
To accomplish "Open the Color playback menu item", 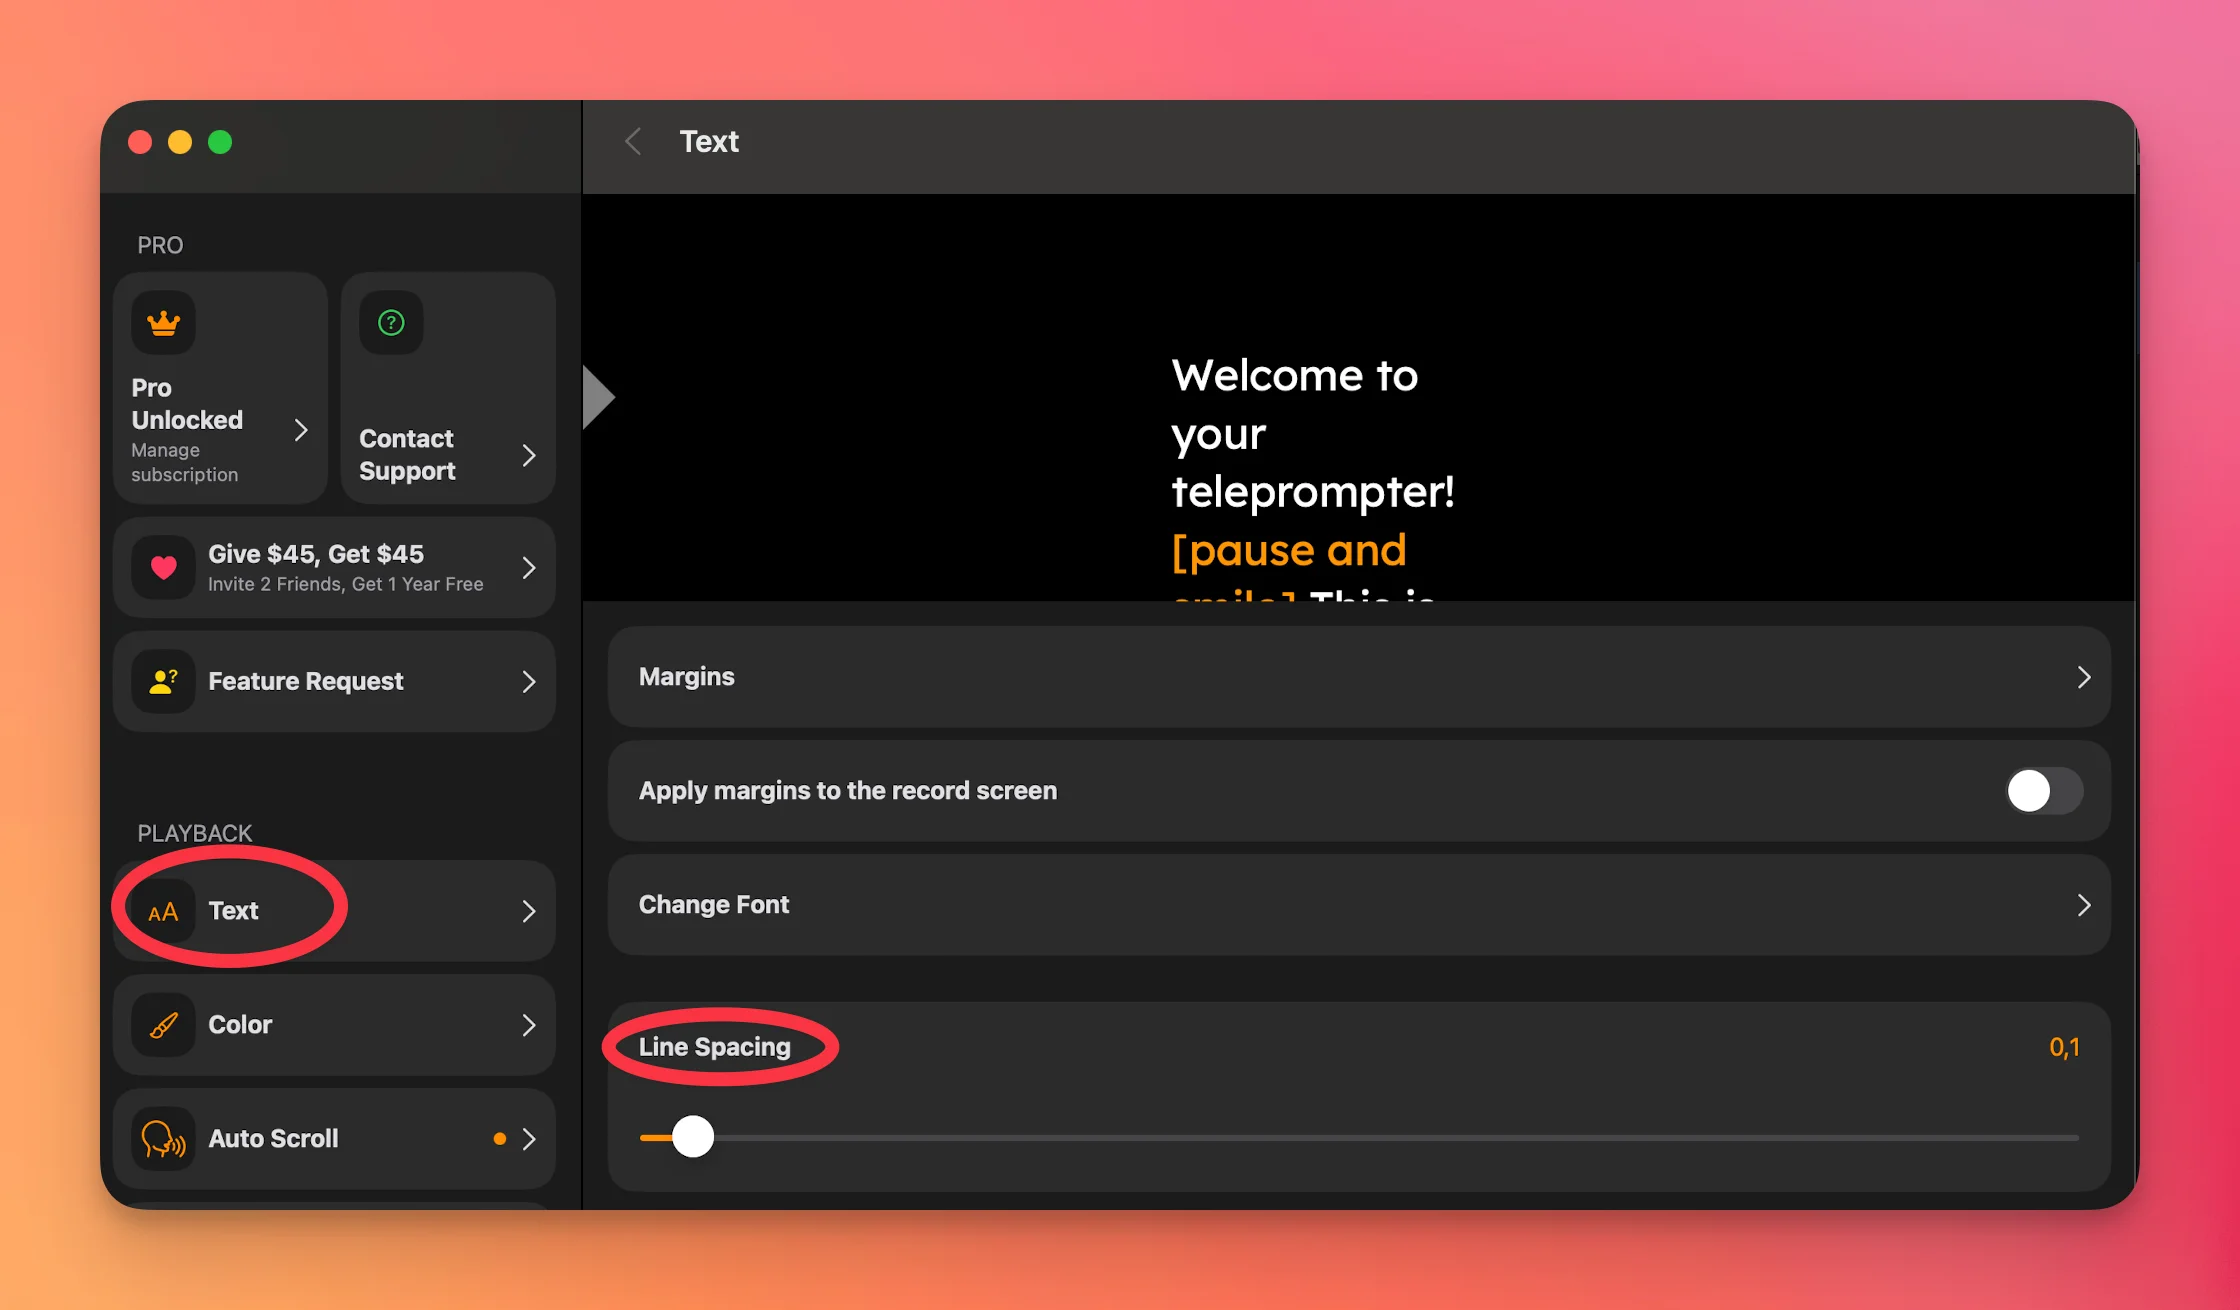I will (x=334, y=1025).
